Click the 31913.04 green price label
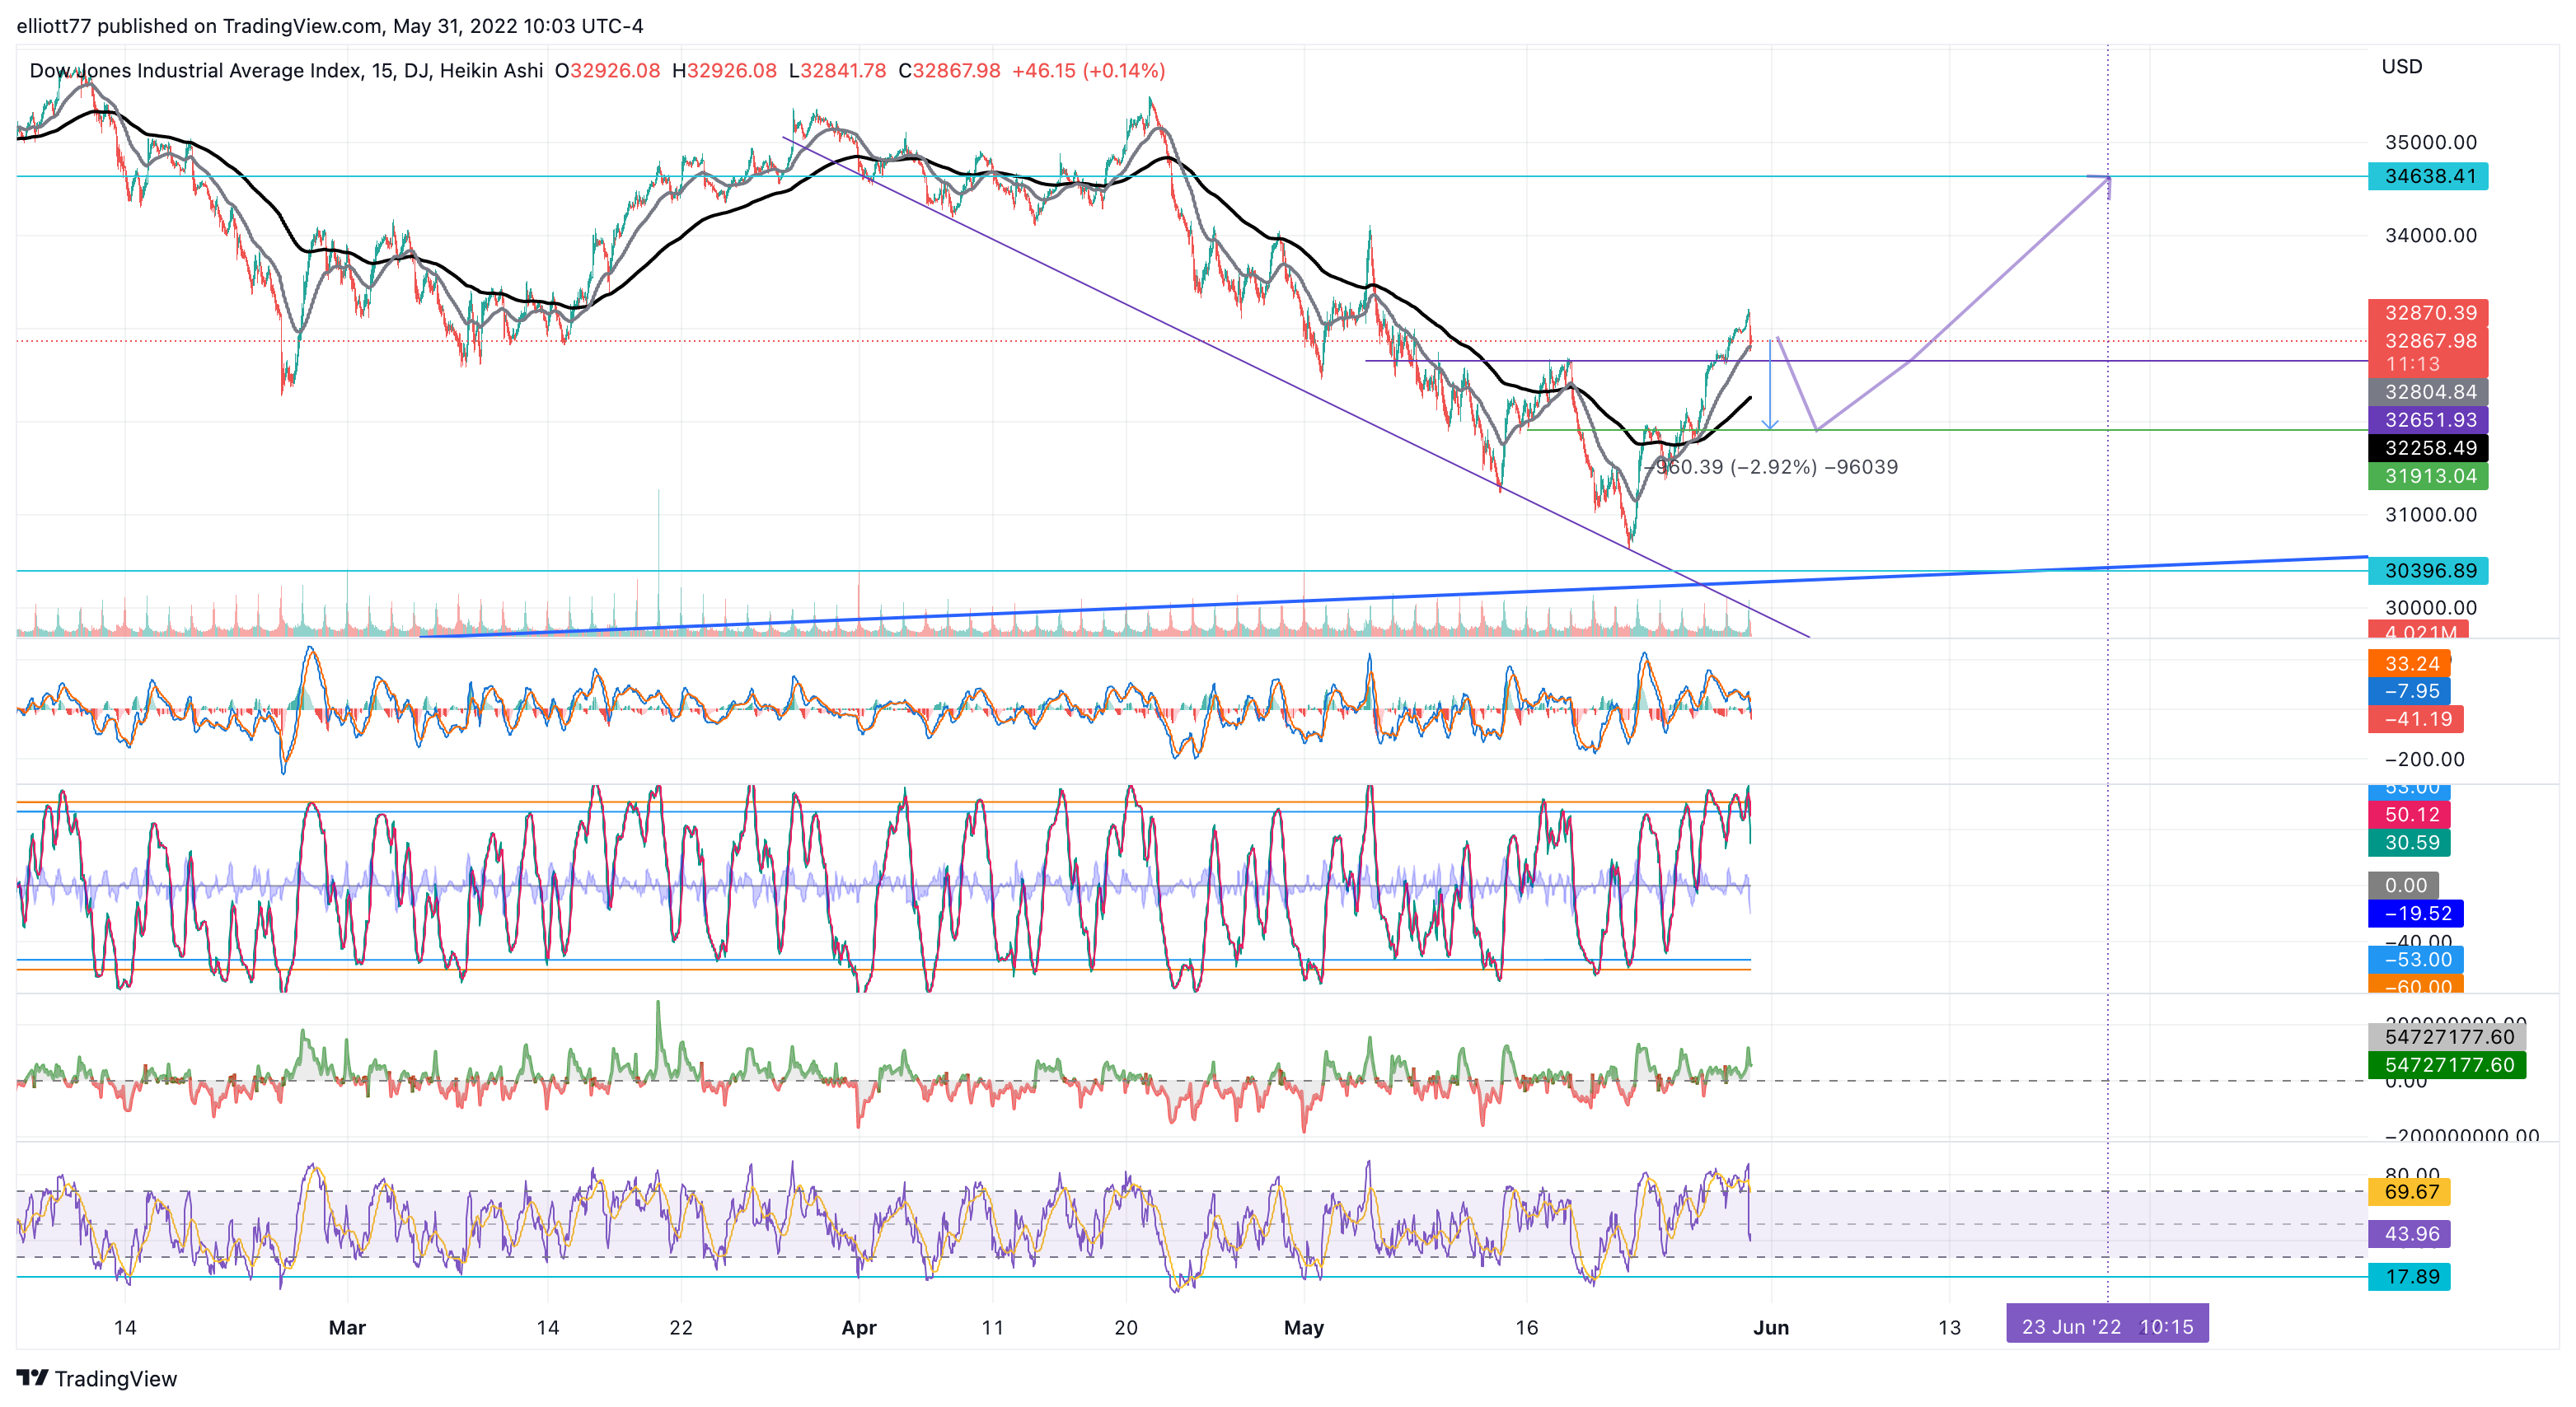The height and width of the screenshot is (1407, 2576). click(2428, 476)
